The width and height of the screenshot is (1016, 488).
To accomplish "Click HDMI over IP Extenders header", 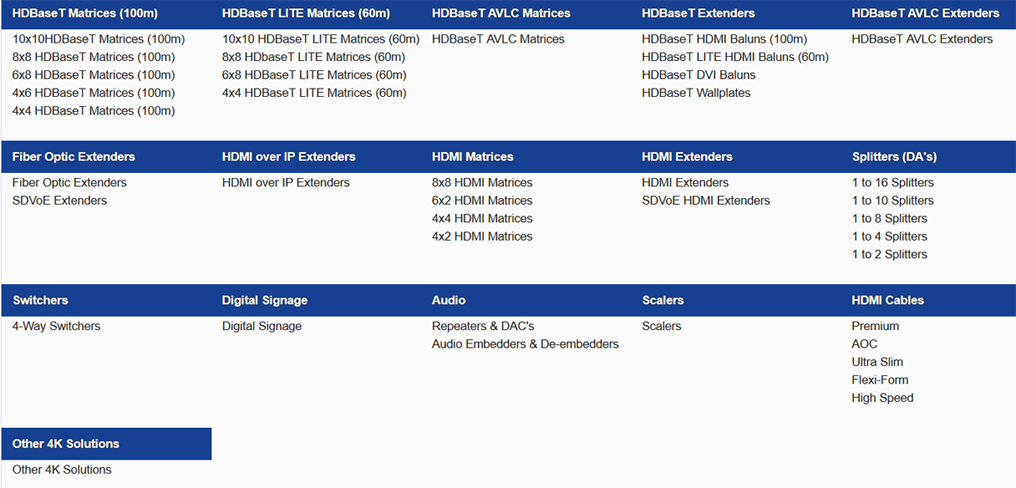I will [x=289, y=157].
